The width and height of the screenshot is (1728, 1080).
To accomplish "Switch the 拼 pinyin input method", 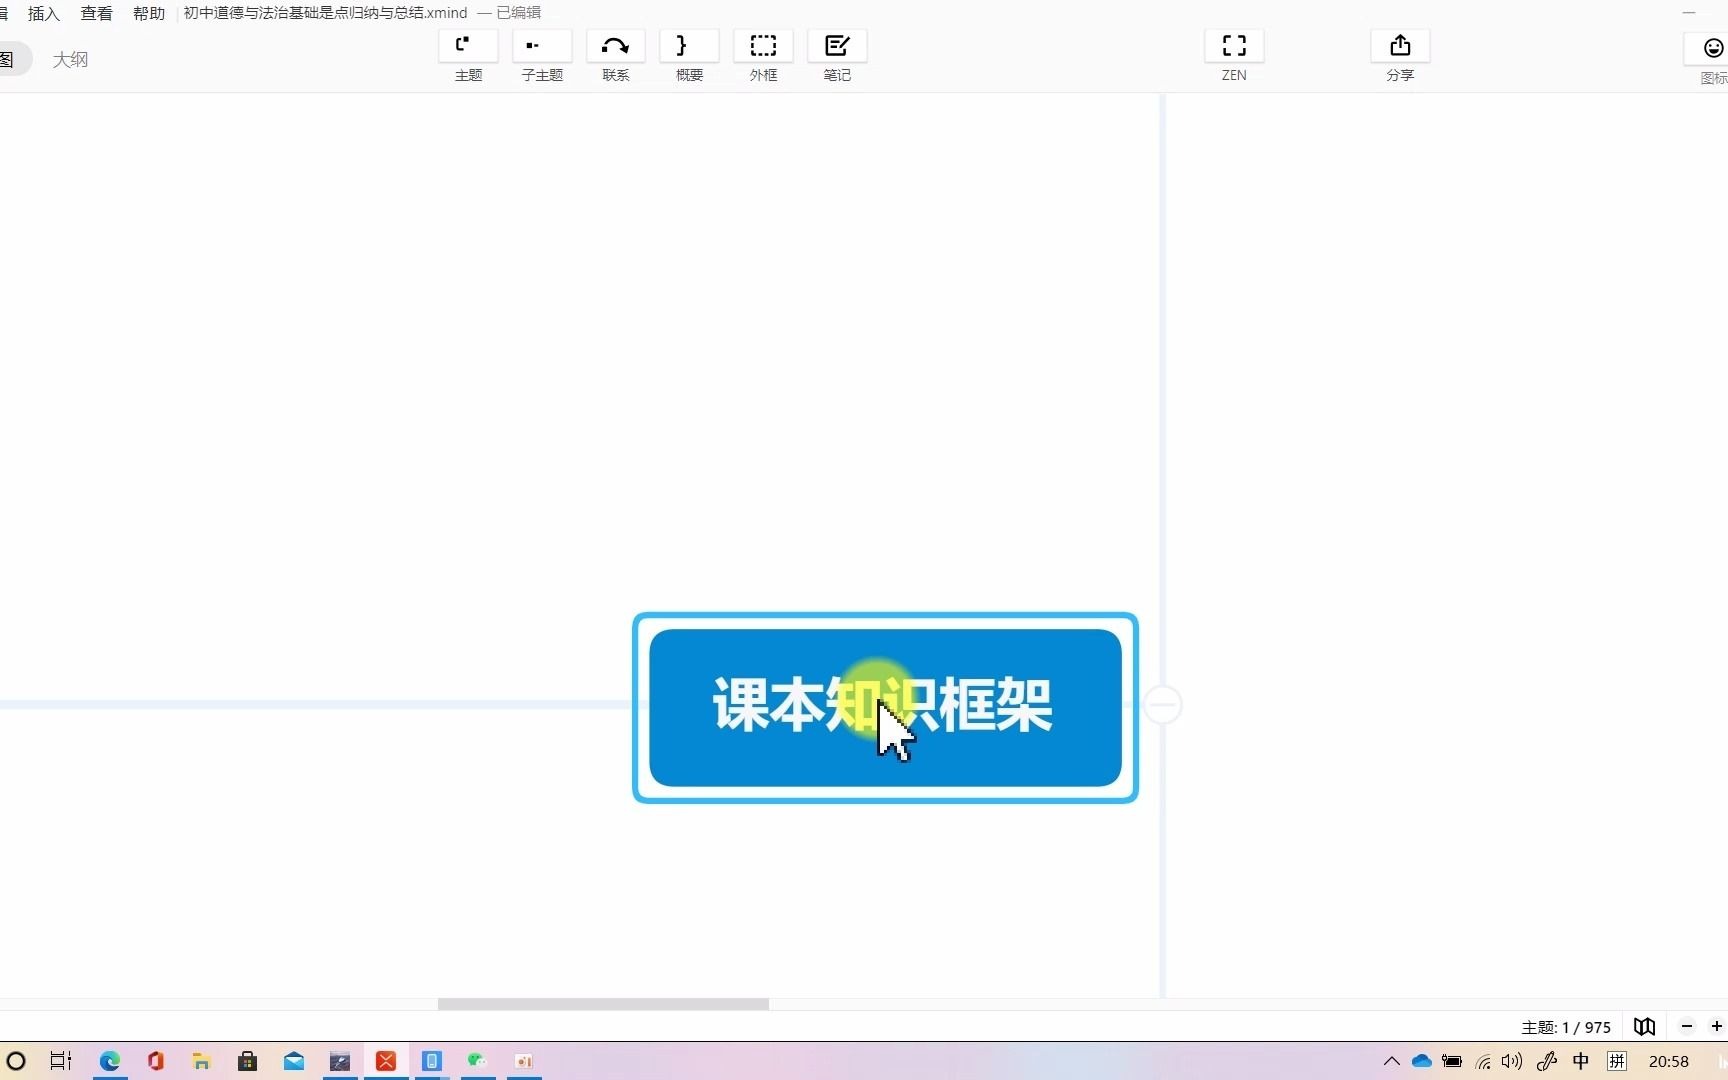I will pyautogui.click(x=1617, y=1061).
